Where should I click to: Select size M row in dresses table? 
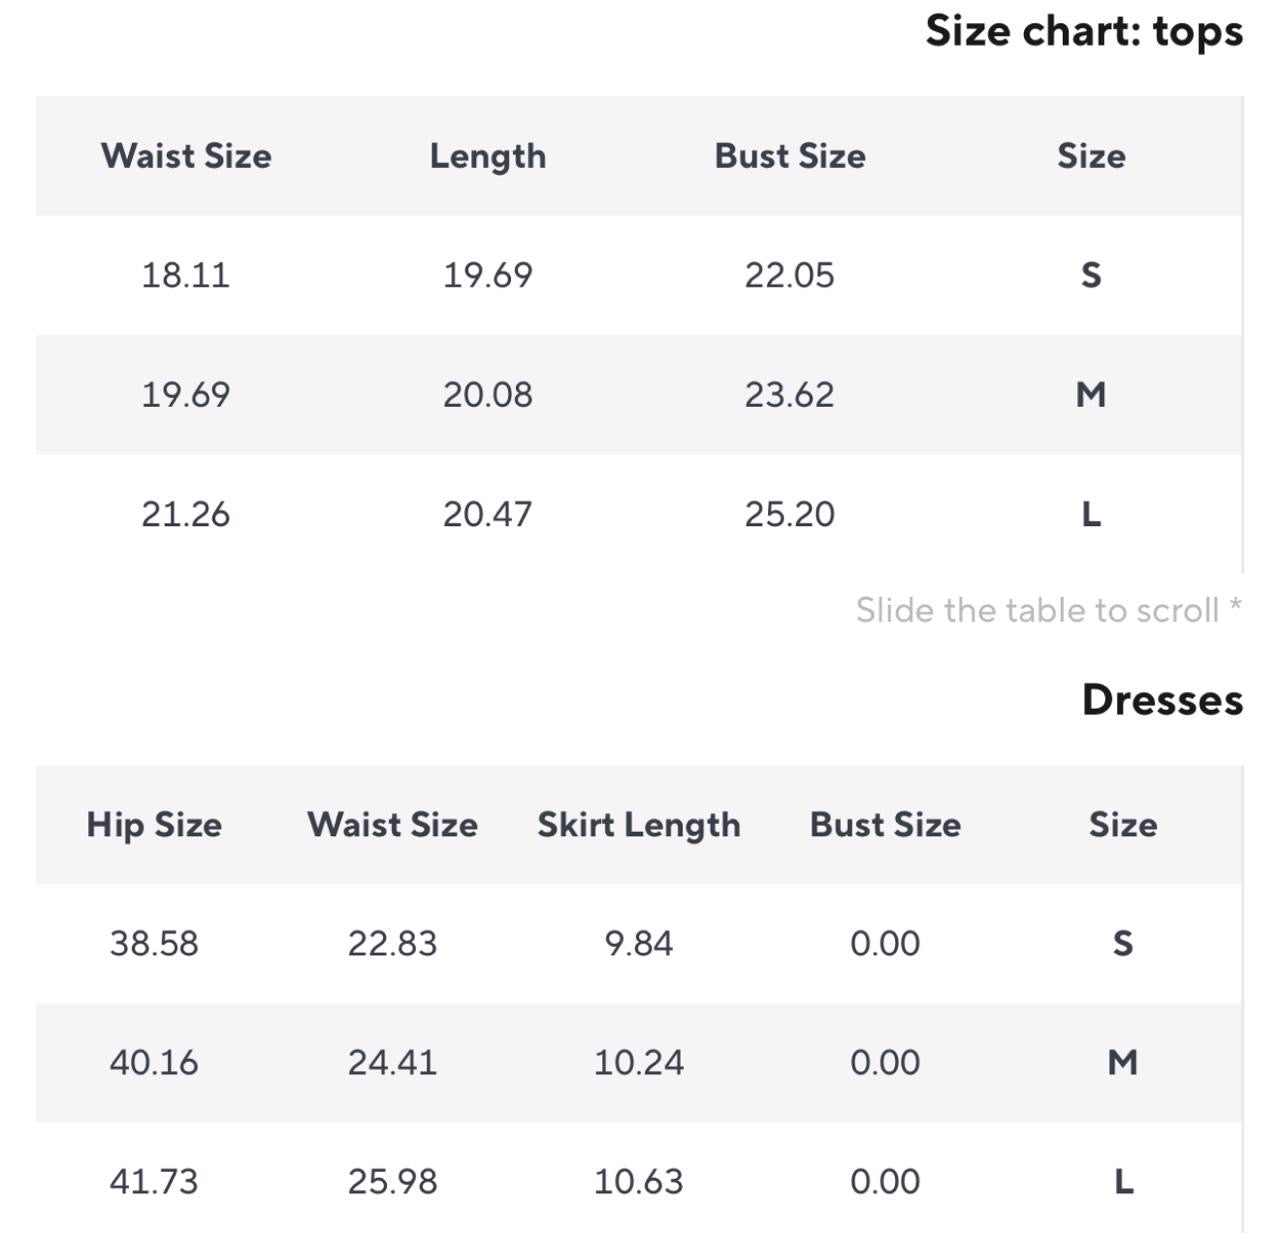click(639, 1062)
